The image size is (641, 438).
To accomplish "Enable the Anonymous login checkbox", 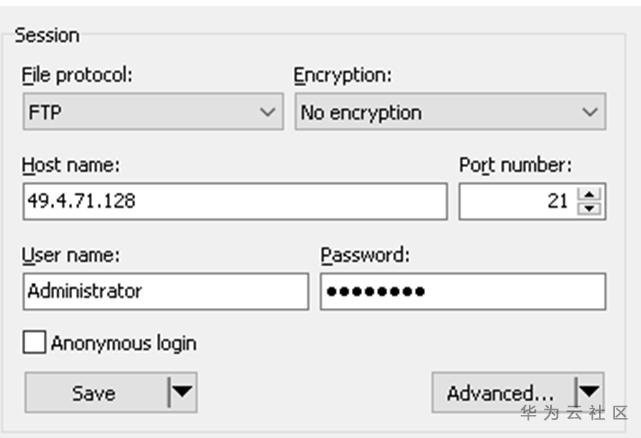I will 35,343.
